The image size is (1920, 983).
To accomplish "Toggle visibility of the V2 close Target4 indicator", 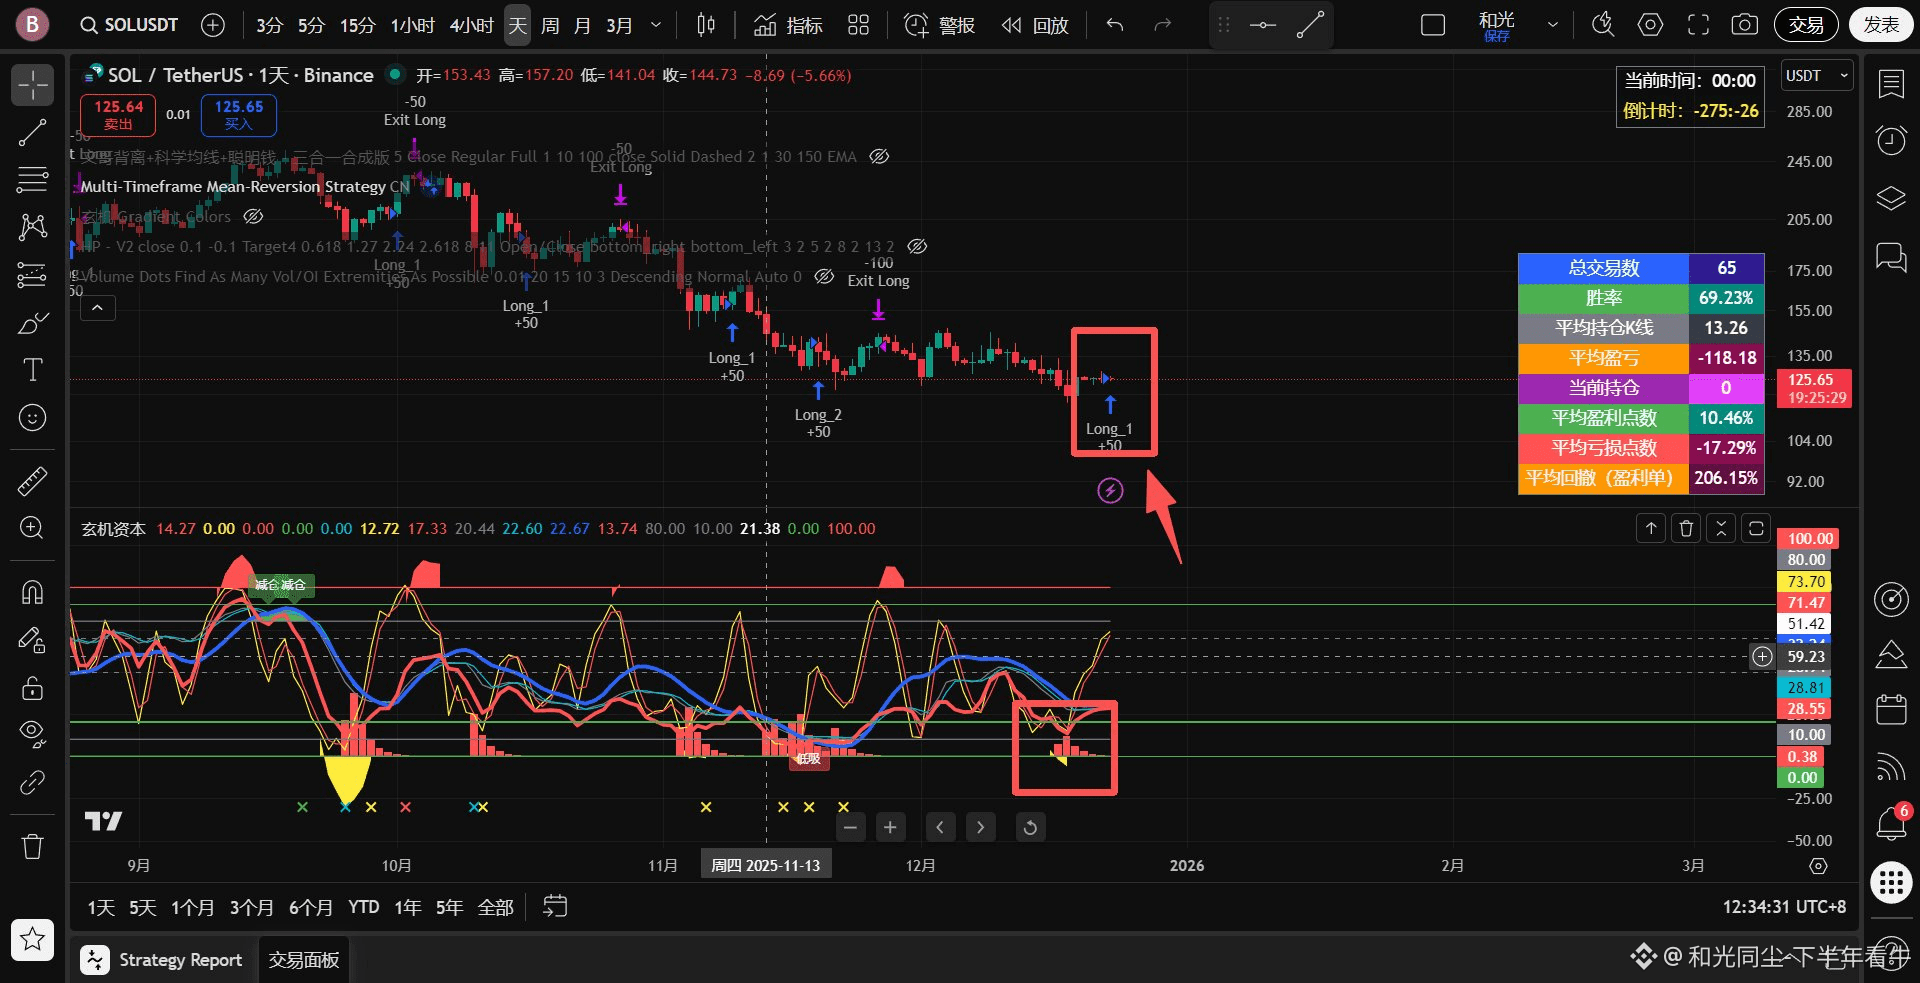I will [x=917, y=246].
